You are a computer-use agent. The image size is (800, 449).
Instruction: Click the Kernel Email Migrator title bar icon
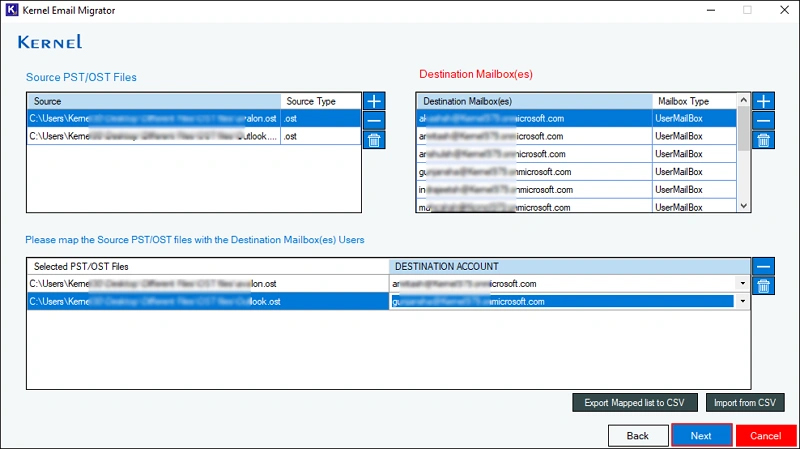(12, 10)
